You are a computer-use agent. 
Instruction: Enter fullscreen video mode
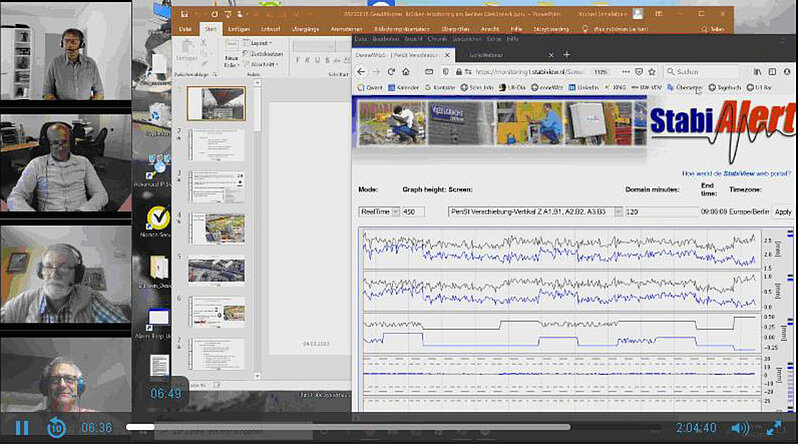point(773,428)
